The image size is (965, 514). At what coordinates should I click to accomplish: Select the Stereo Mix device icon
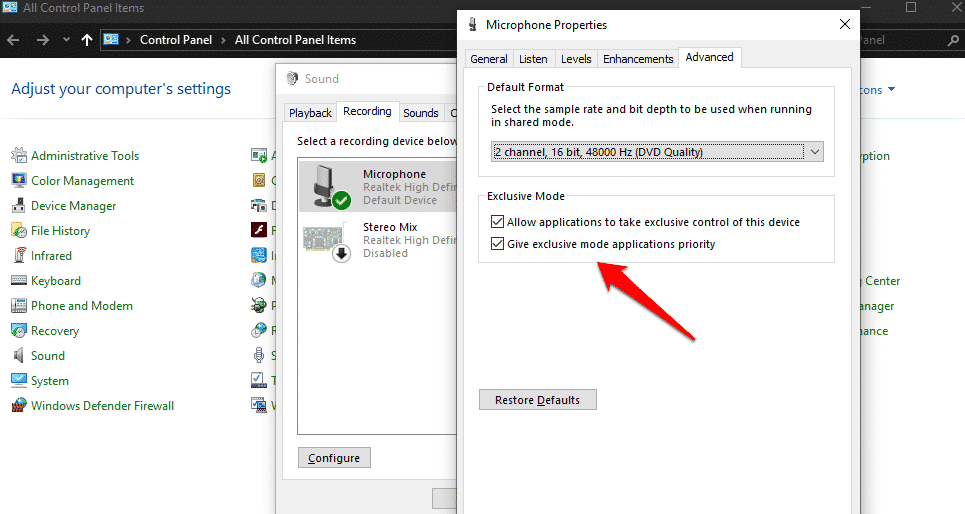pyautogui.click(x=327, y=241)
